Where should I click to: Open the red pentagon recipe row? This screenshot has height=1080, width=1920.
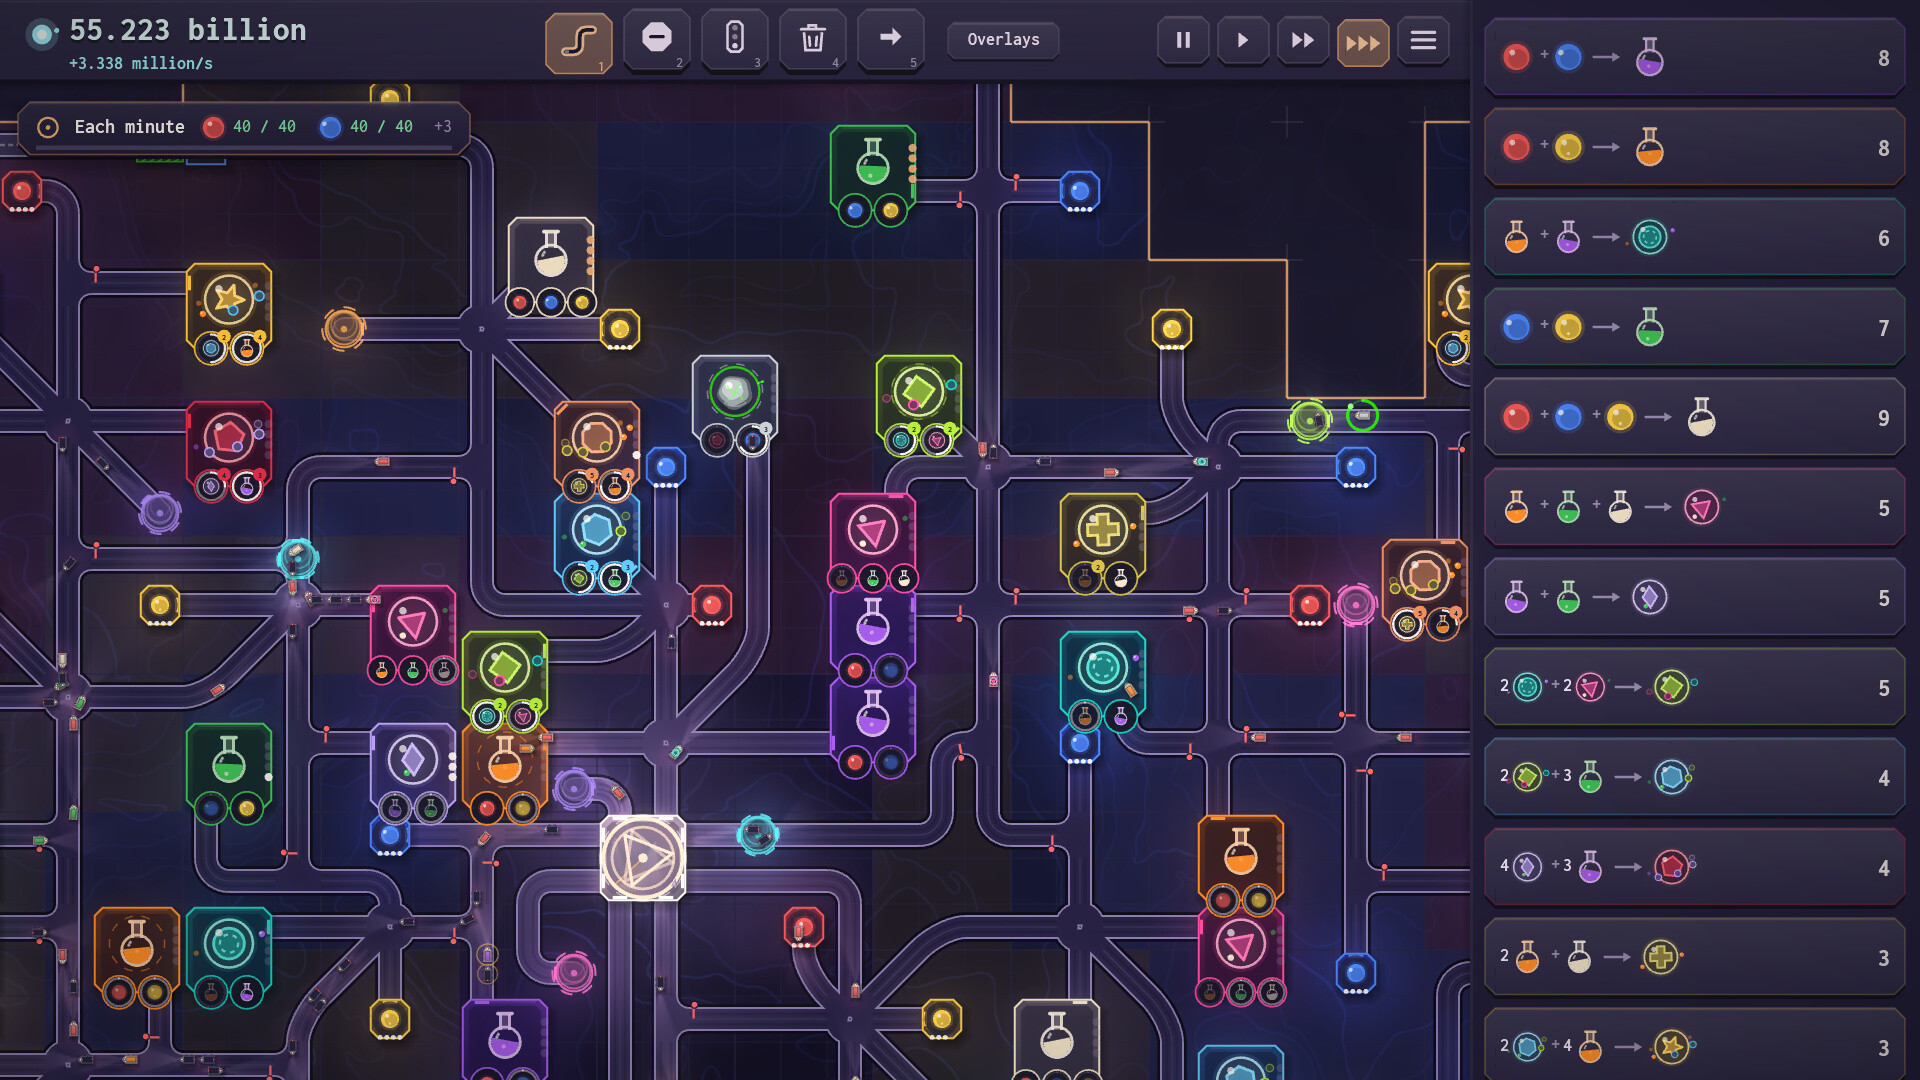[1695, 868]
